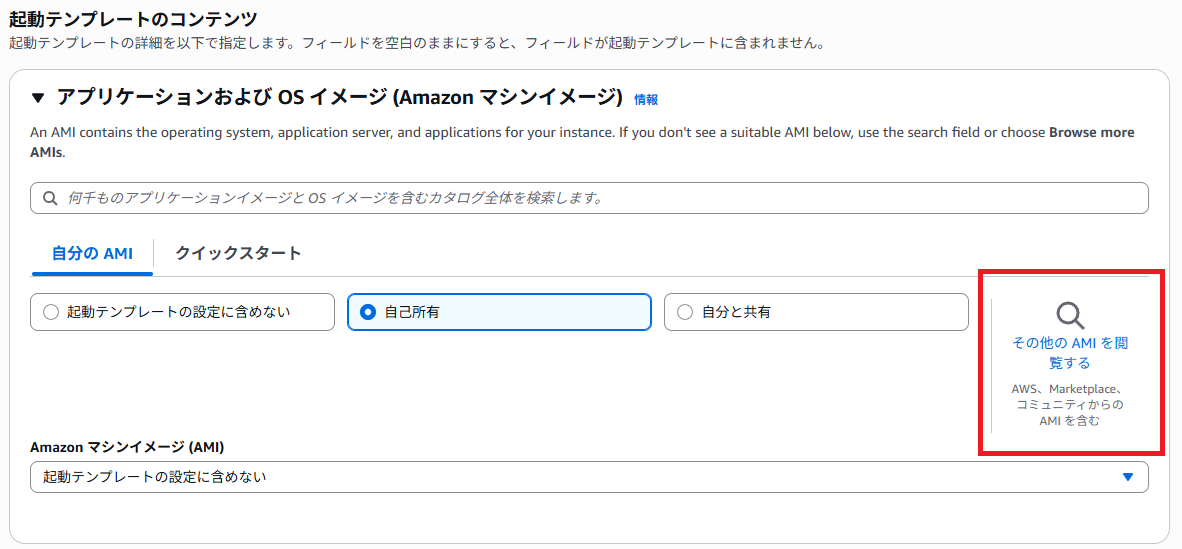Collapse the アプリケーションおよび OS イメージ section triangle
Screen dimensions: 1182x549
click(x=38, y=98)
